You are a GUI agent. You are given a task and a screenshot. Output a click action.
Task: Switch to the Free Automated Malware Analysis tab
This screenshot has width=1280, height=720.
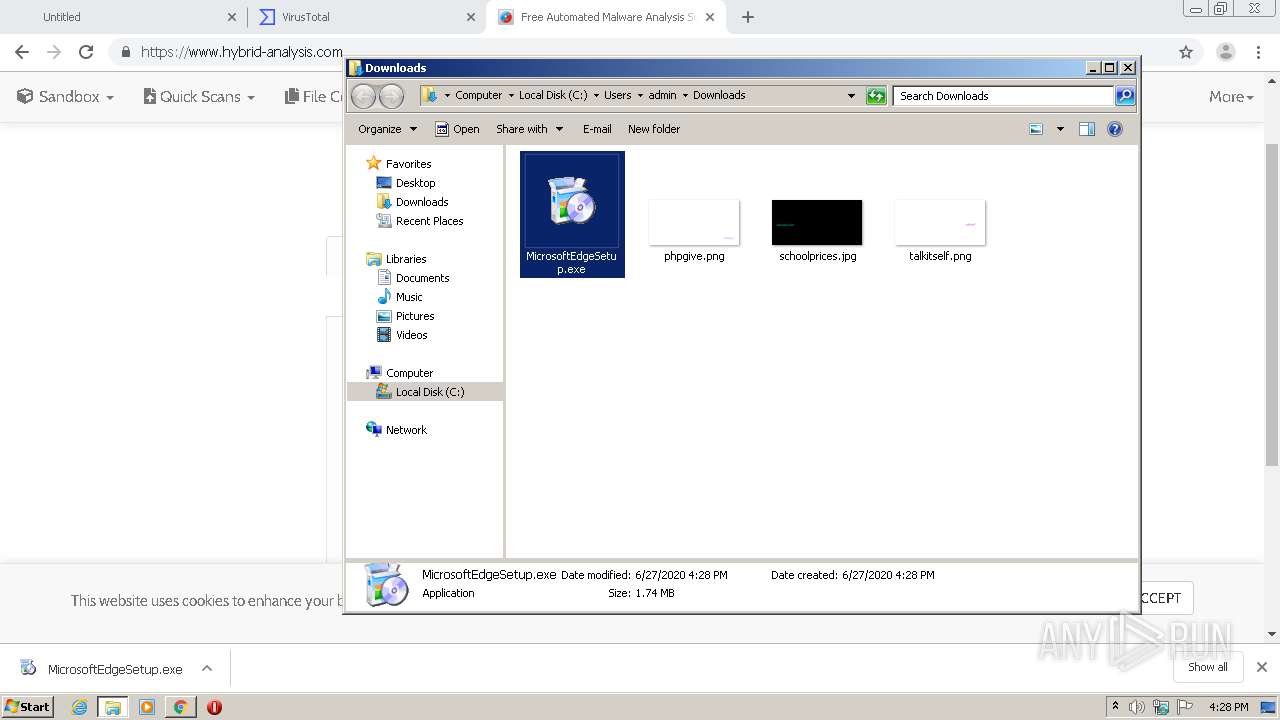click(607, 17)
